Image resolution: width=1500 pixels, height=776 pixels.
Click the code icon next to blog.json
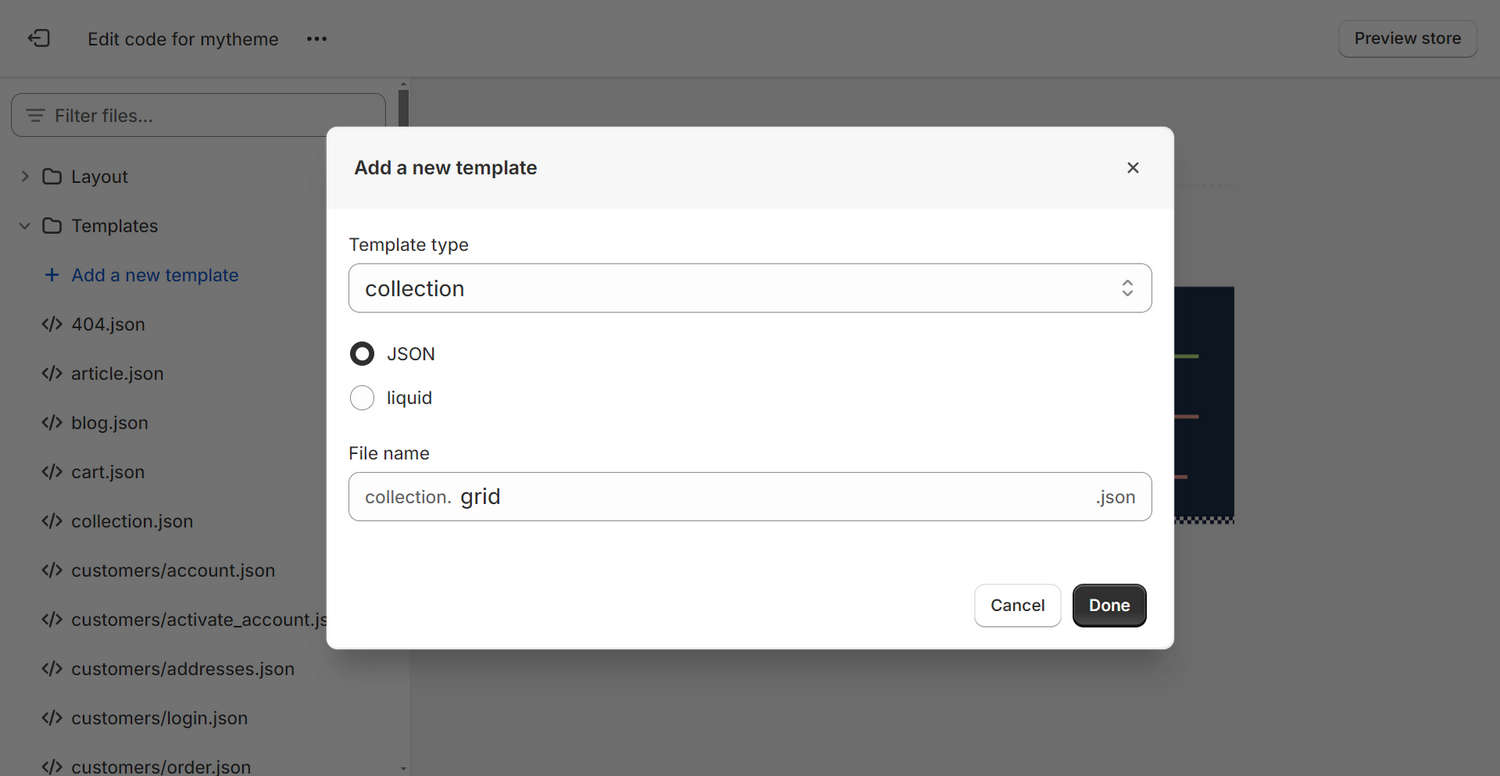(52, 422)
